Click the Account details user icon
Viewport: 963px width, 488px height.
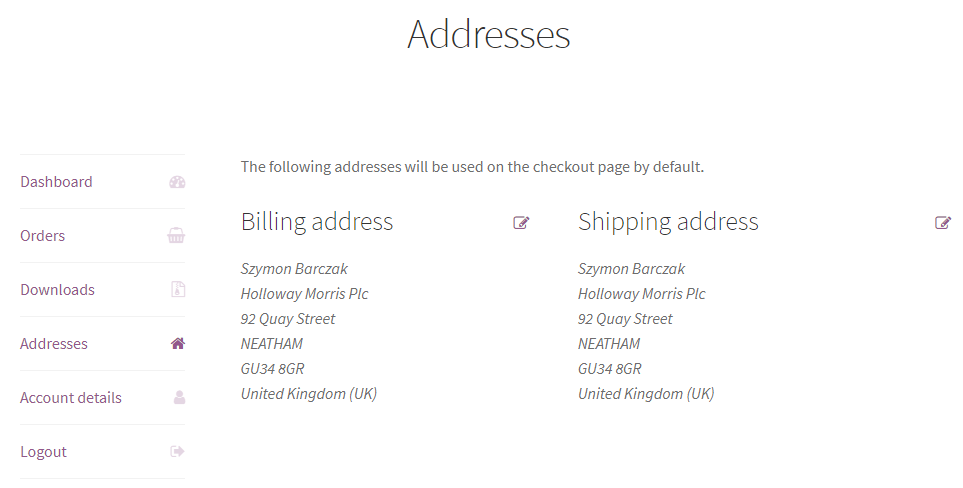[x=179, y=397]
